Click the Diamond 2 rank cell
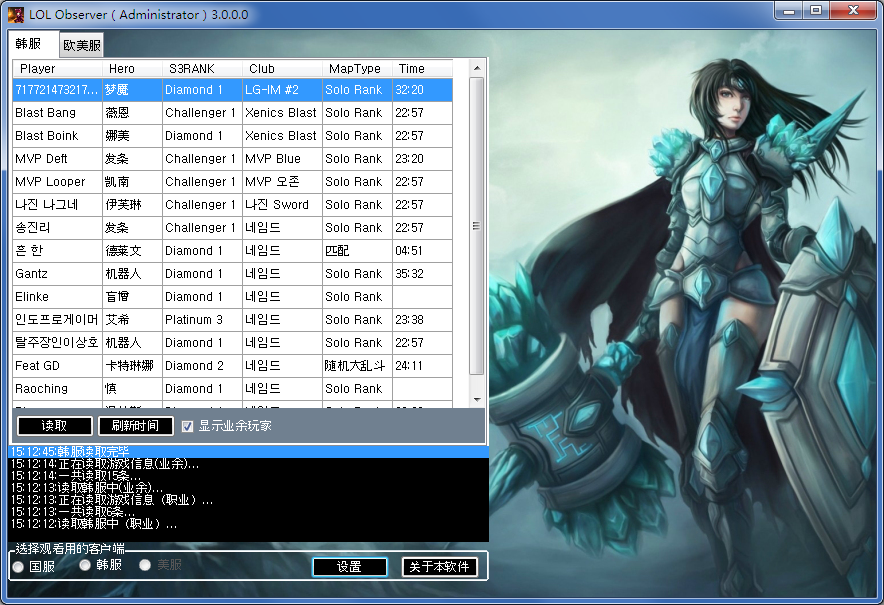Image resolution: width=884 pixels, height=605 pixels. pos(202,366)
